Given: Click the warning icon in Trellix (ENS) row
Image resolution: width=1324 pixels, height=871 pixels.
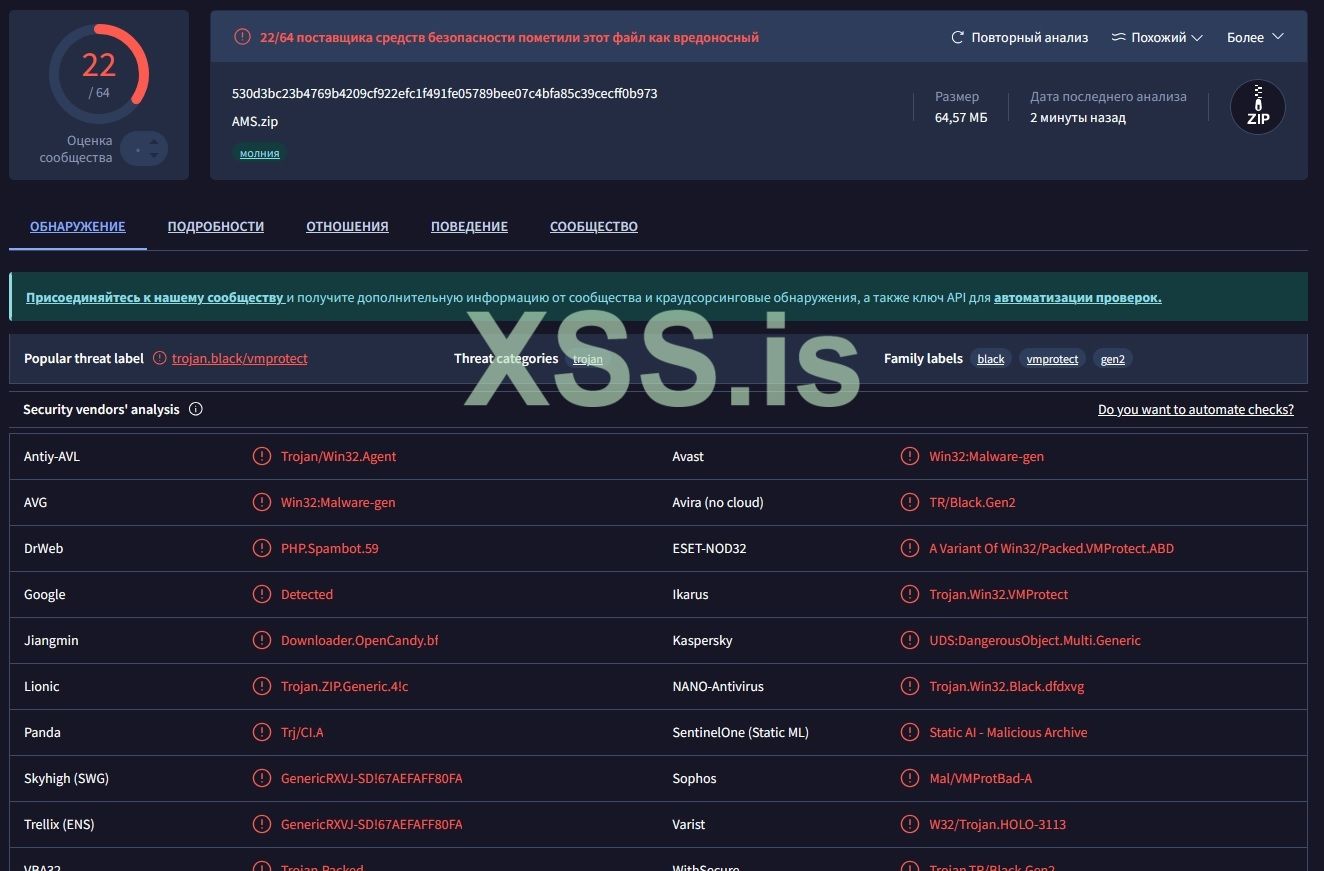Looking at the screenshot, I should (x=262, y=824).
